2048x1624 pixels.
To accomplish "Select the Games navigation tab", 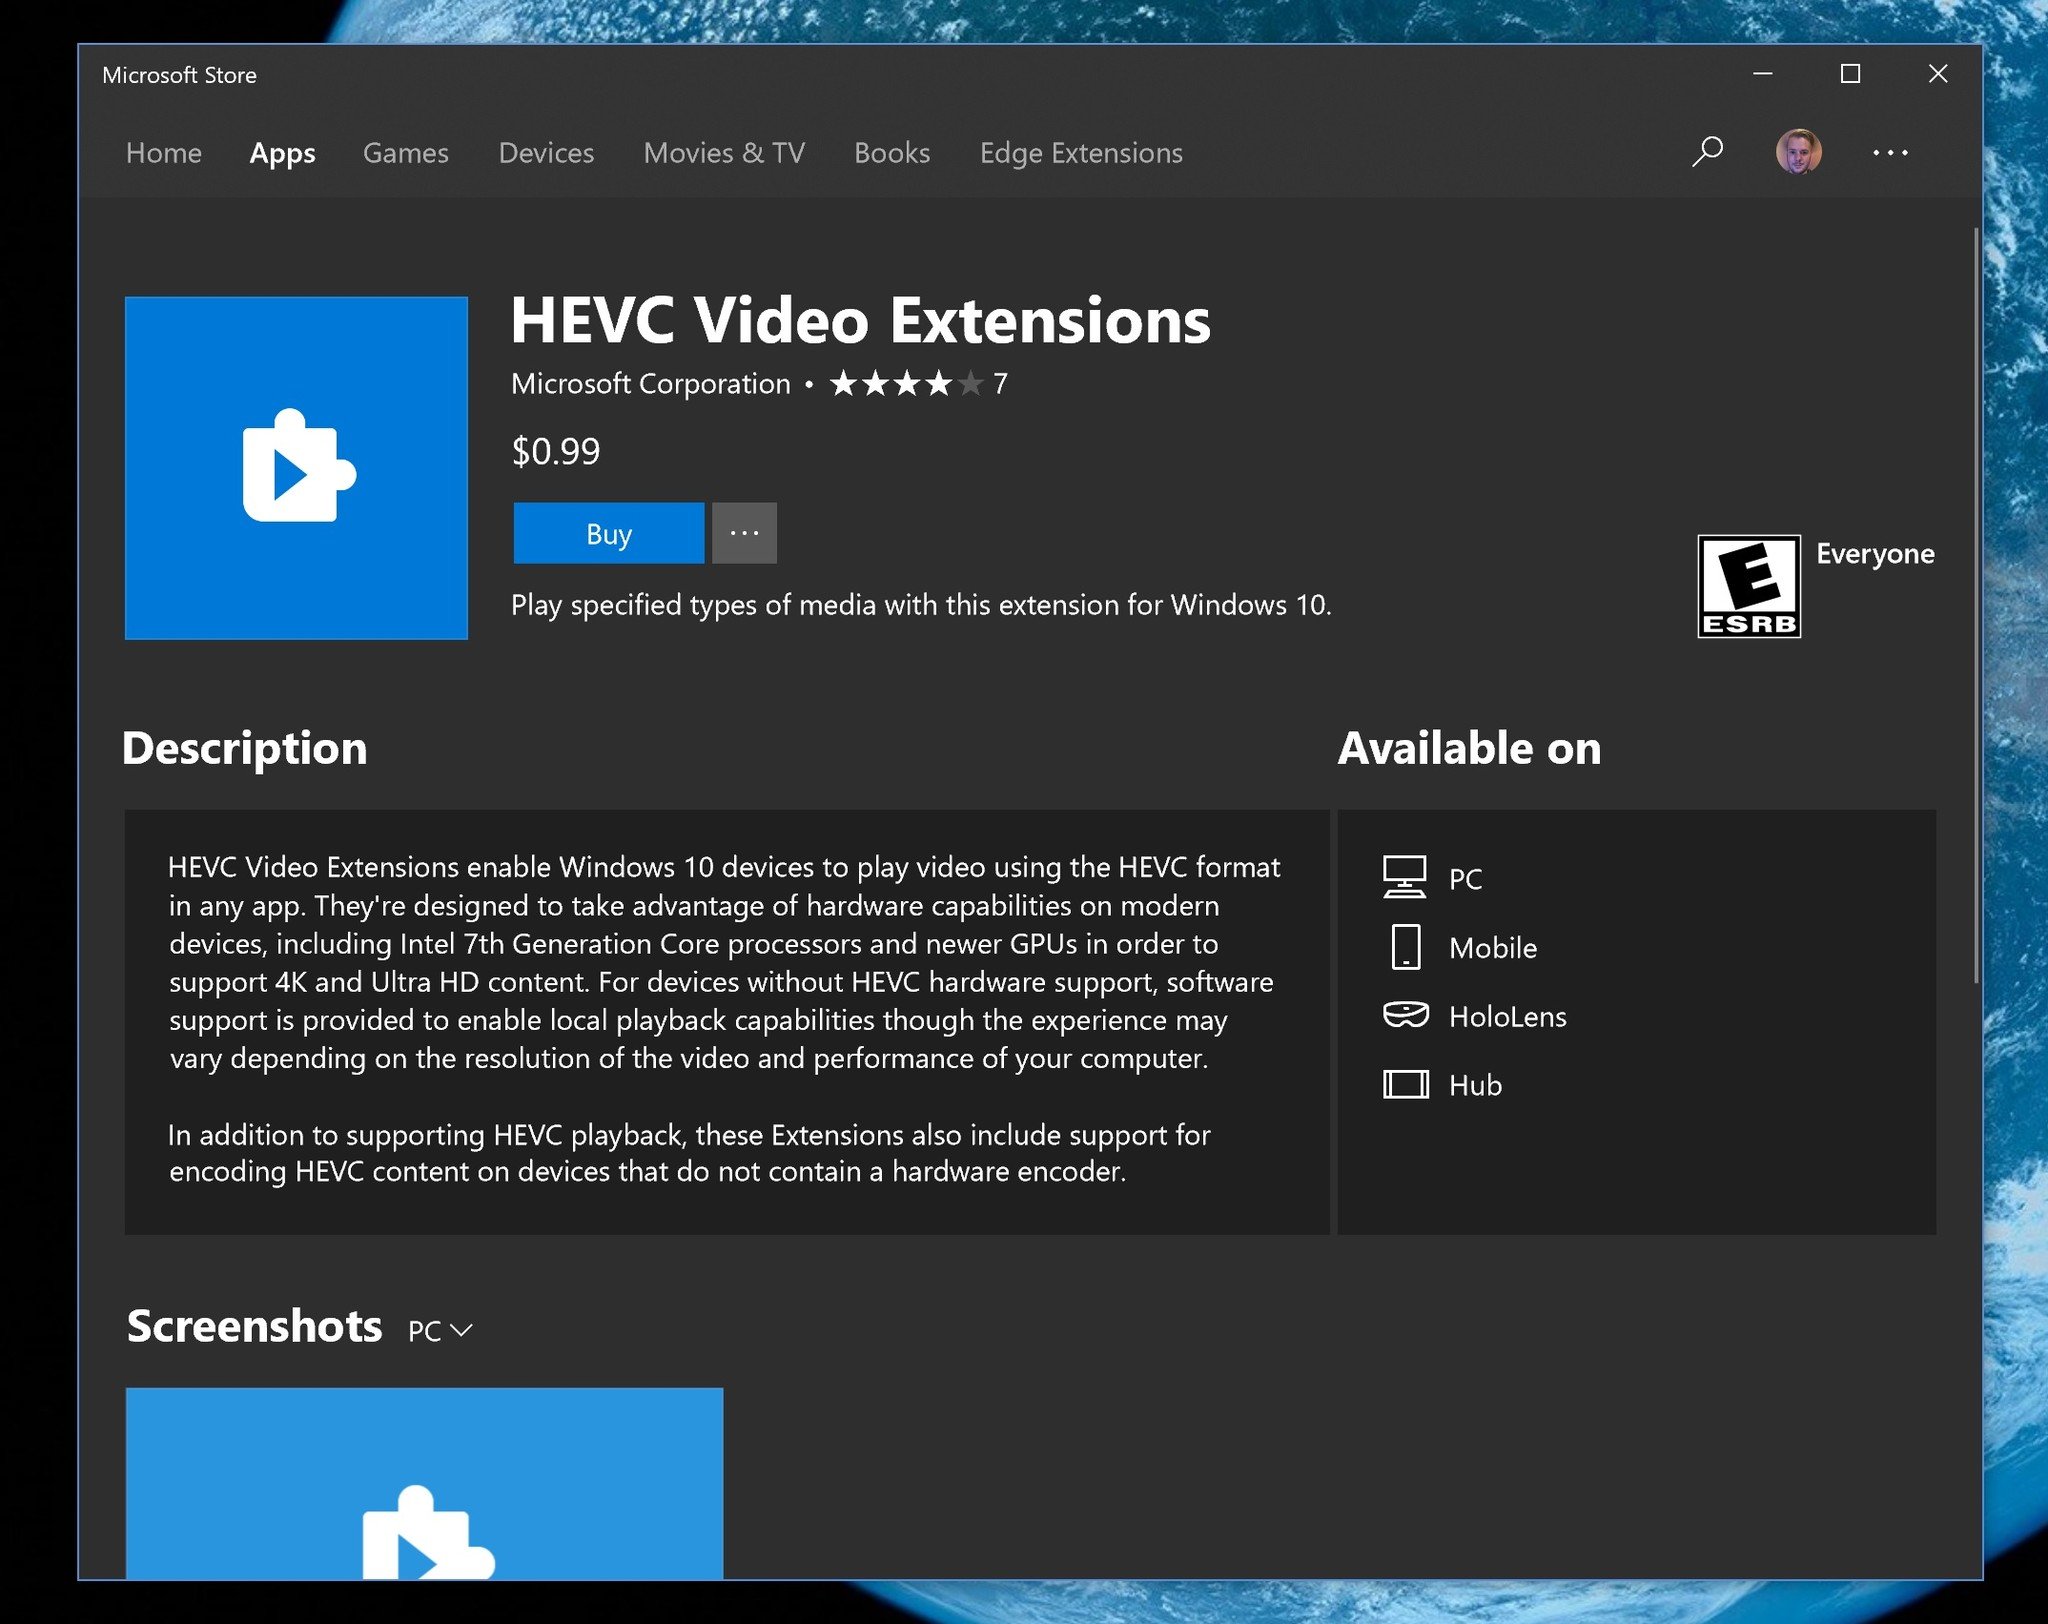I will 406,151.
